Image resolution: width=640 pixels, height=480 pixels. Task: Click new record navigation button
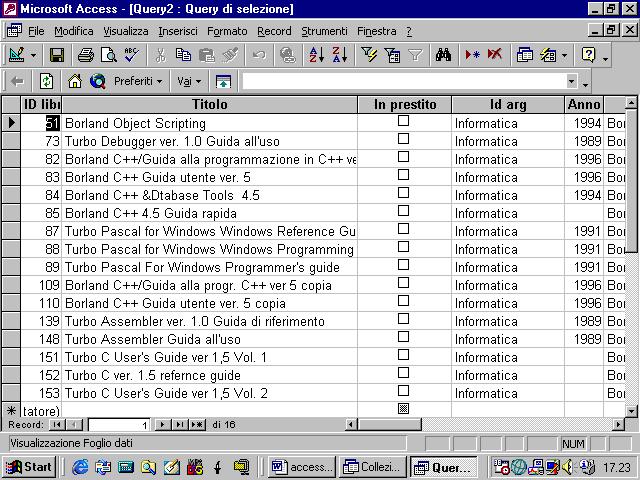(x=197, y=425)
